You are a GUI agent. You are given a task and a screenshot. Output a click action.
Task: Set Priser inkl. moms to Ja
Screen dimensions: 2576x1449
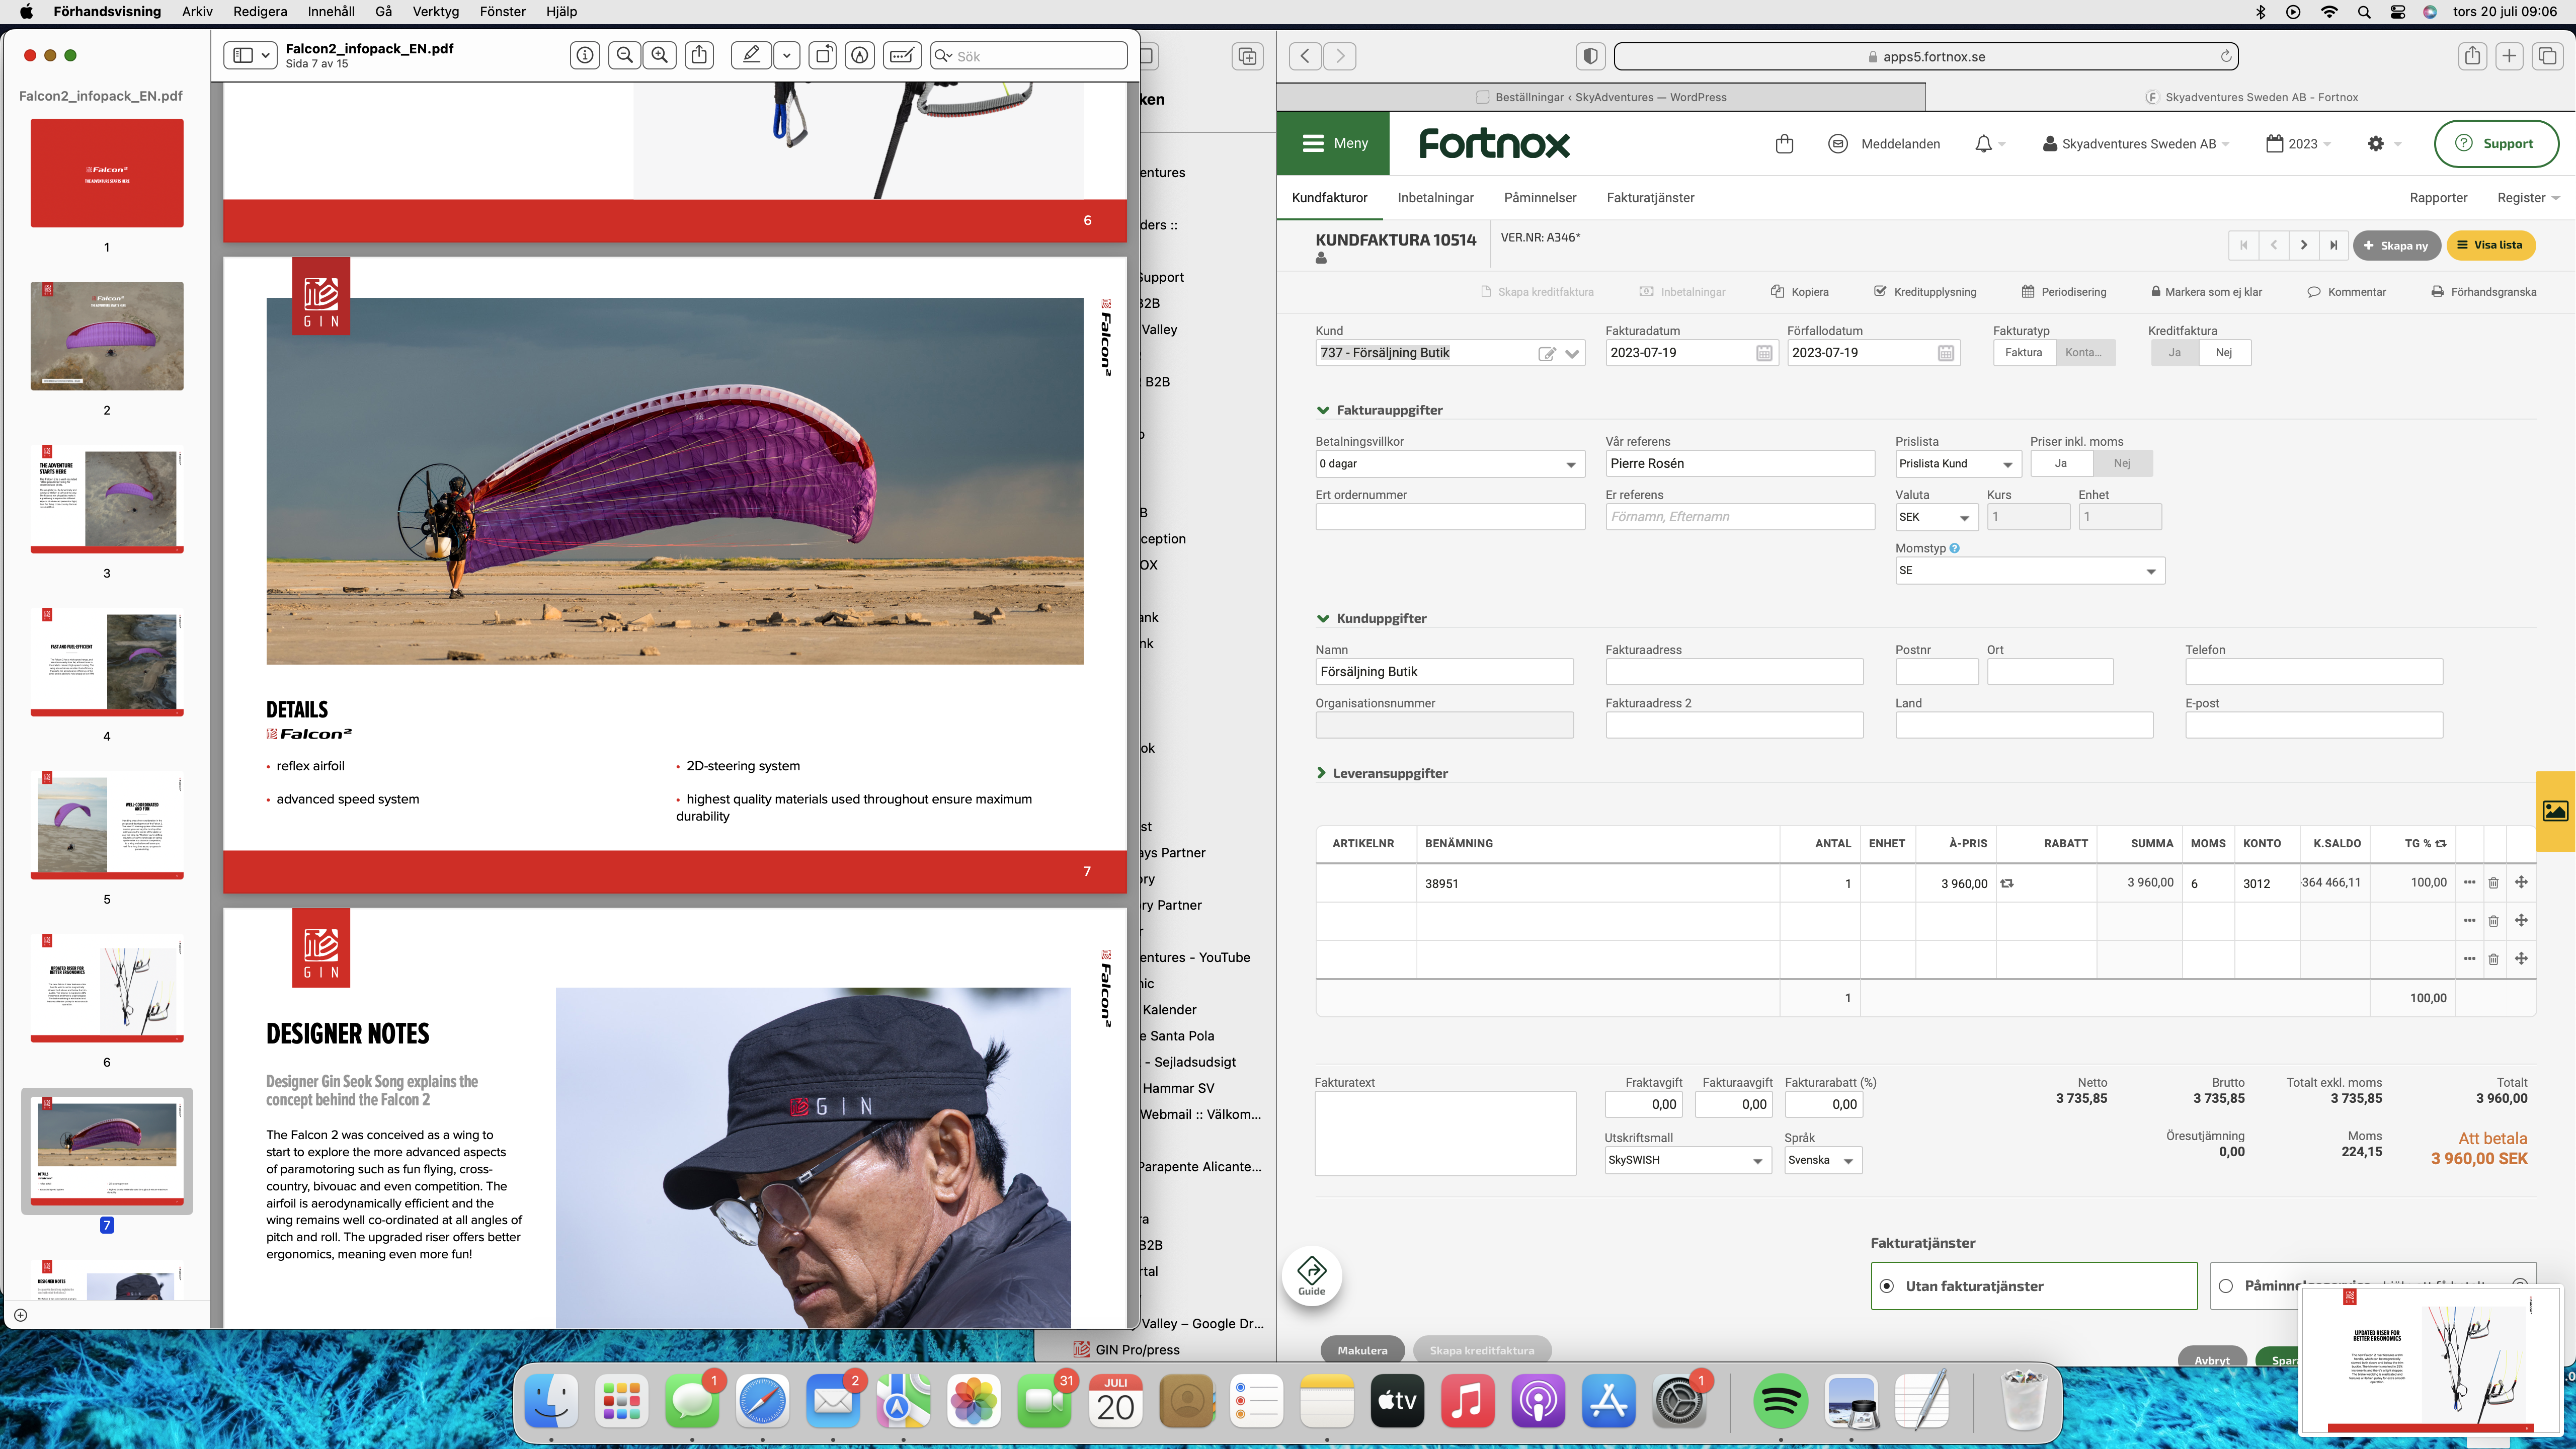click(2060, 463)
